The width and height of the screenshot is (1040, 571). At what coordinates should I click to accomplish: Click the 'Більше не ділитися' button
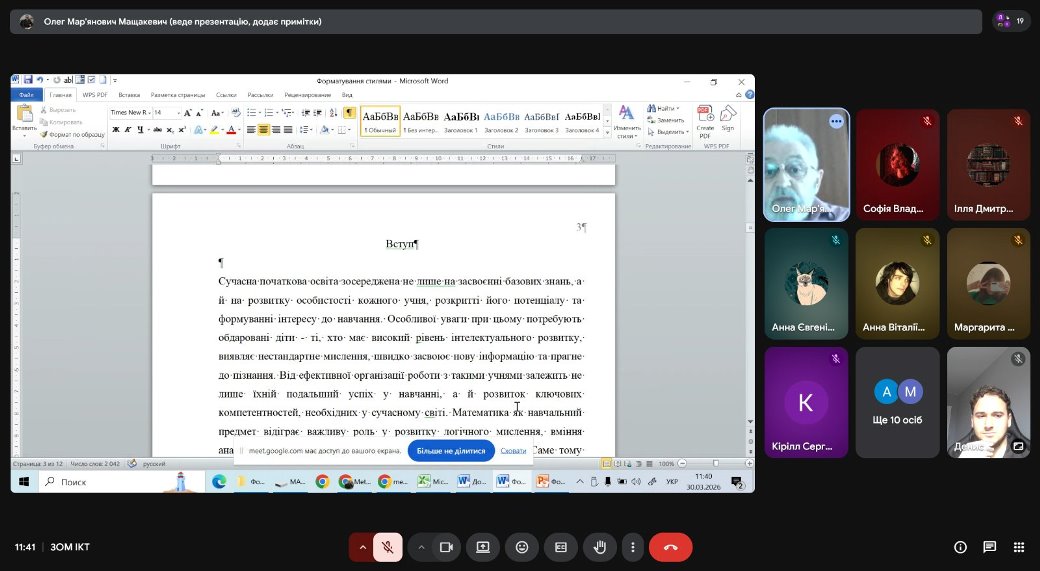(x=451, y=451)
